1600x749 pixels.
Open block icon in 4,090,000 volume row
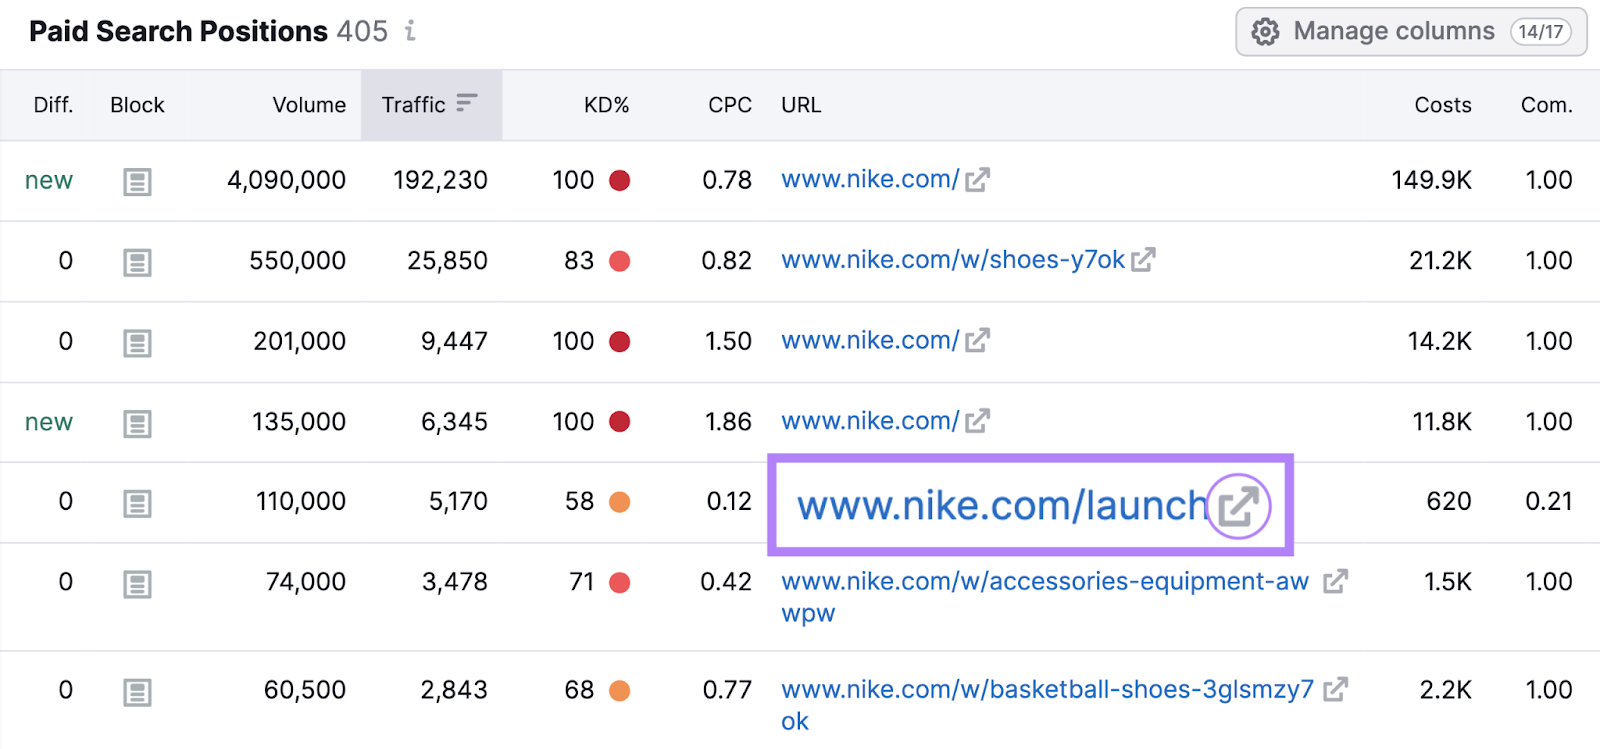coord(137,182)
